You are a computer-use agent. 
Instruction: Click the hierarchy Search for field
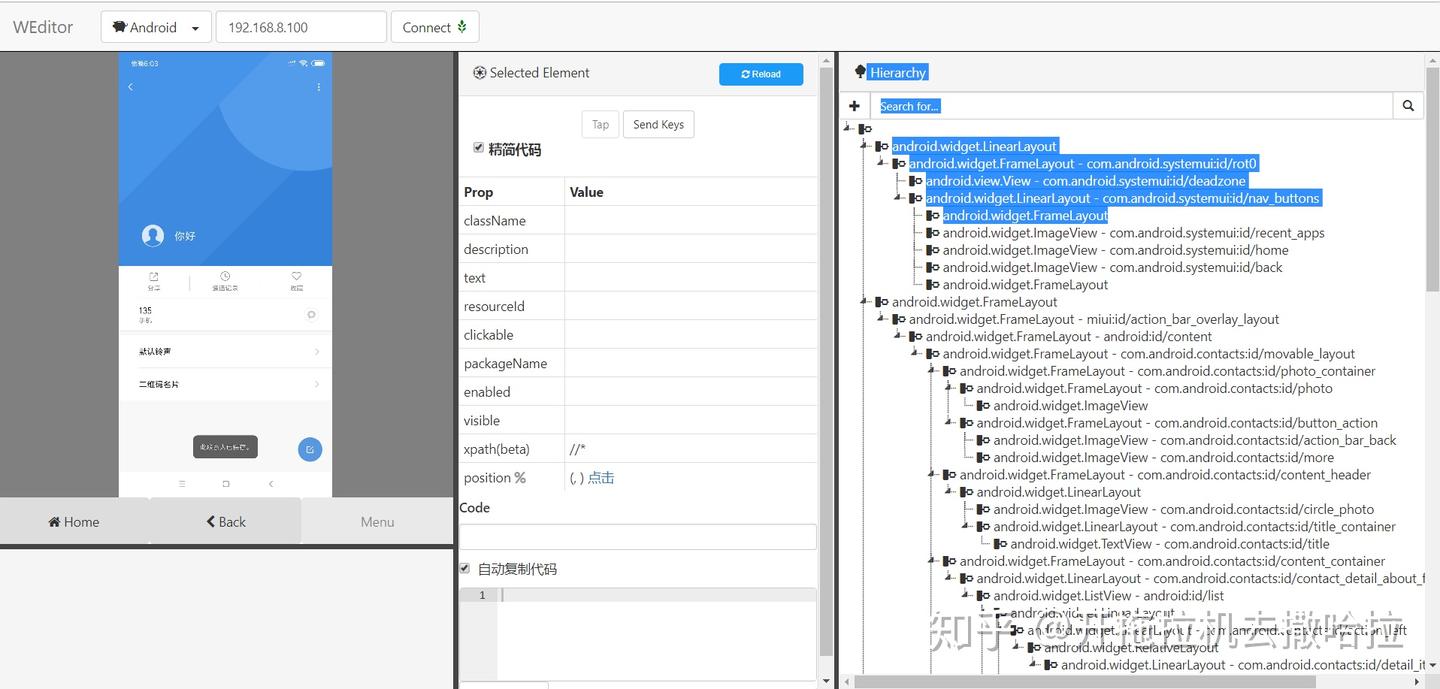click(x=1131, y=106)
